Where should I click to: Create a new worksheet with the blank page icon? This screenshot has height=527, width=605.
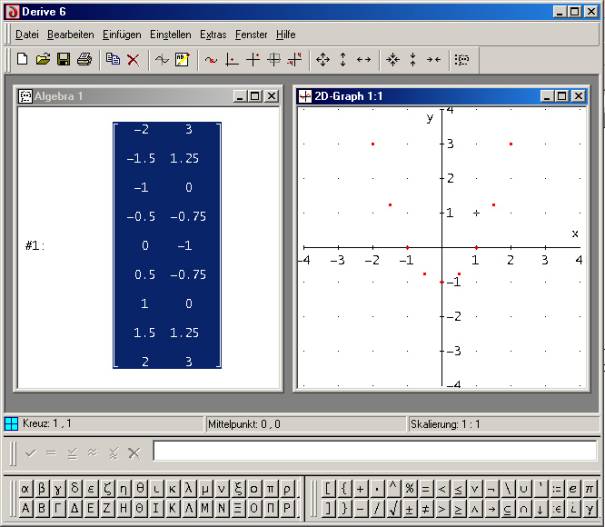22,59
